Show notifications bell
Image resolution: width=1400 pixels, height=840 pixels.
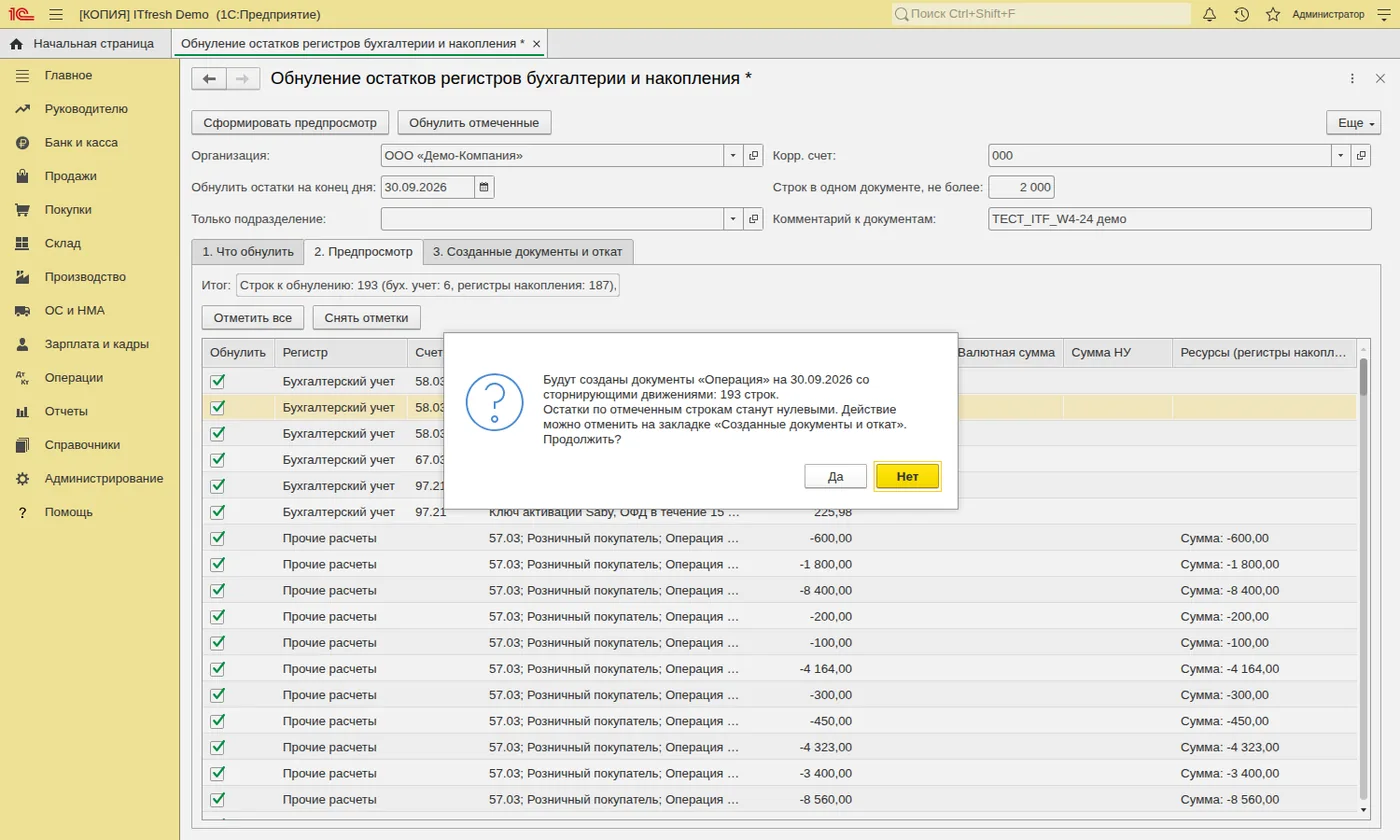(1209, 14)
